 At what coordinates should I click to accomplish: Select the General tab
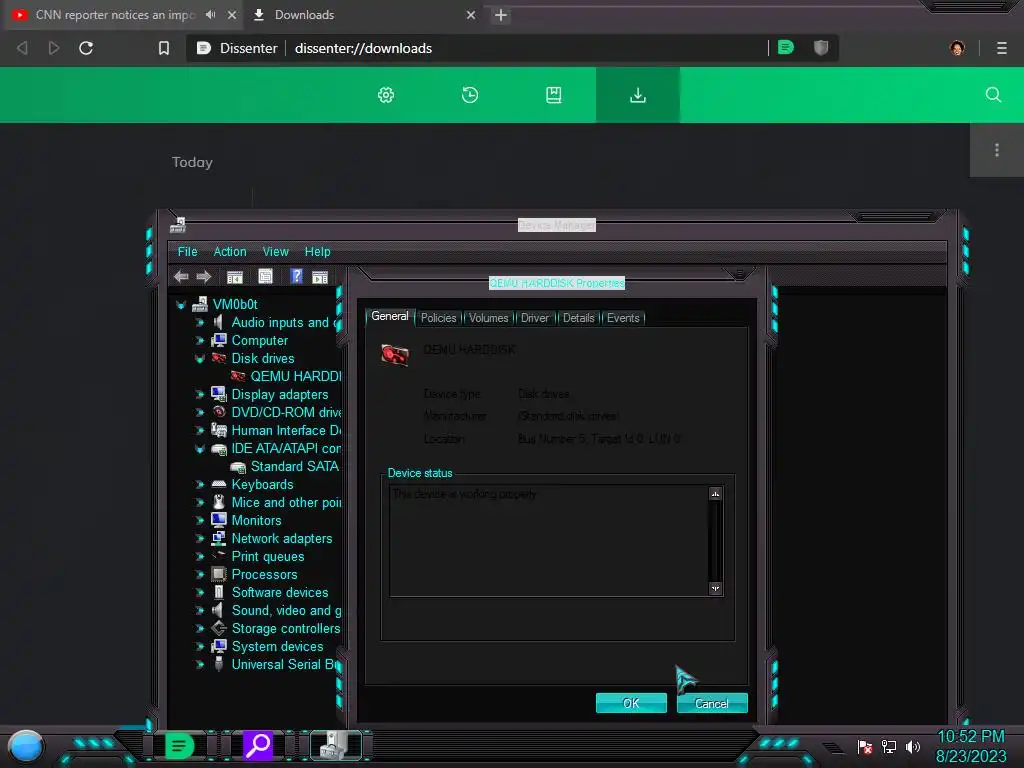coord(390,316)
